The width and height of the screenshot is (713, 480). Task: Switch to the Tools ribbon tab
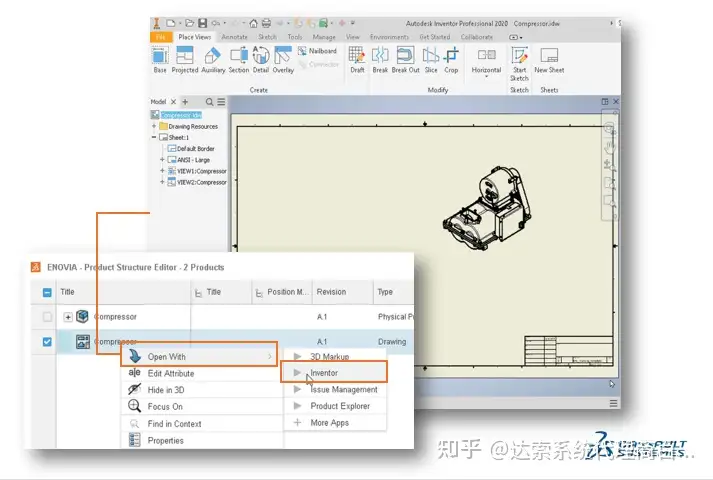pos(295,37)
